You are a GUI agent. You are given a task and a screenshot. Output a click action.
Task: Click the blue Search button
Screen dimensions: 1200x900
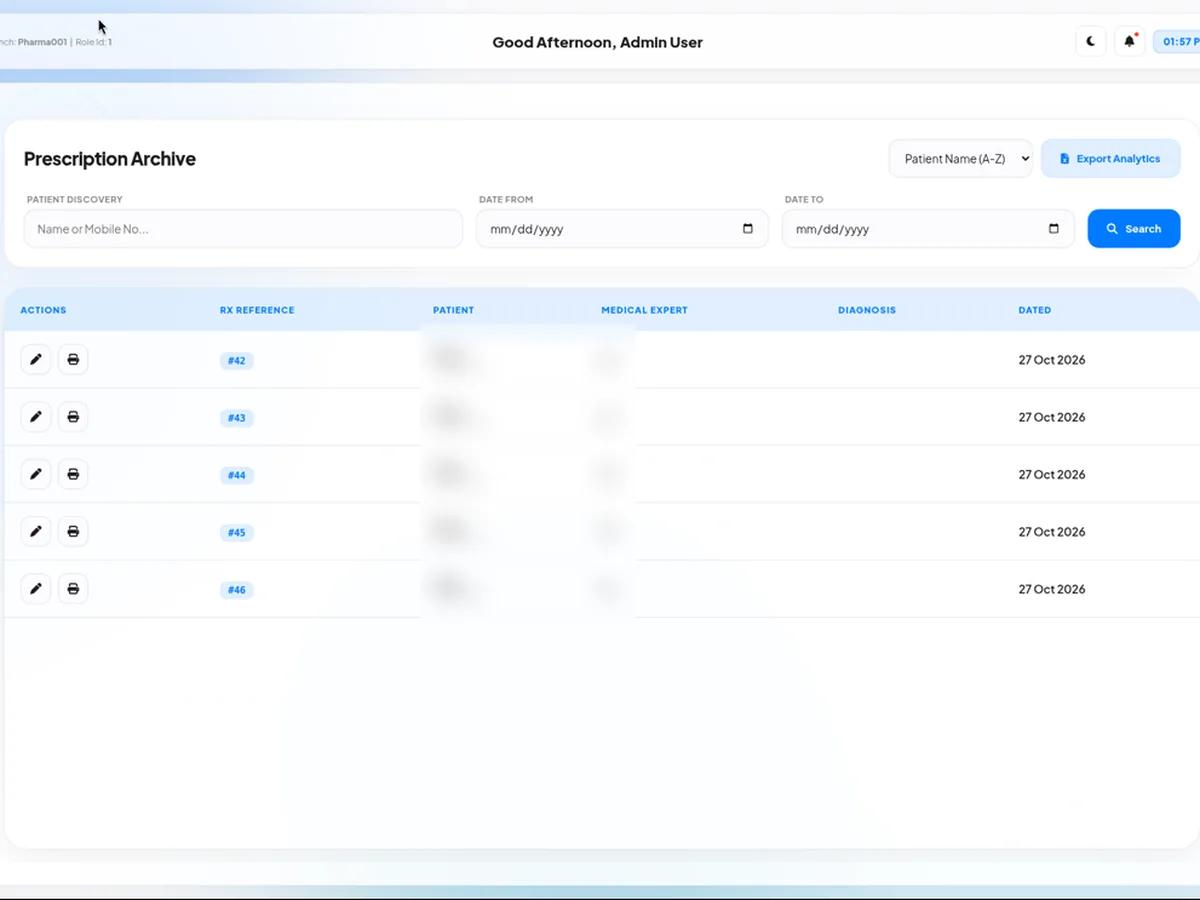click(1134, 229)
